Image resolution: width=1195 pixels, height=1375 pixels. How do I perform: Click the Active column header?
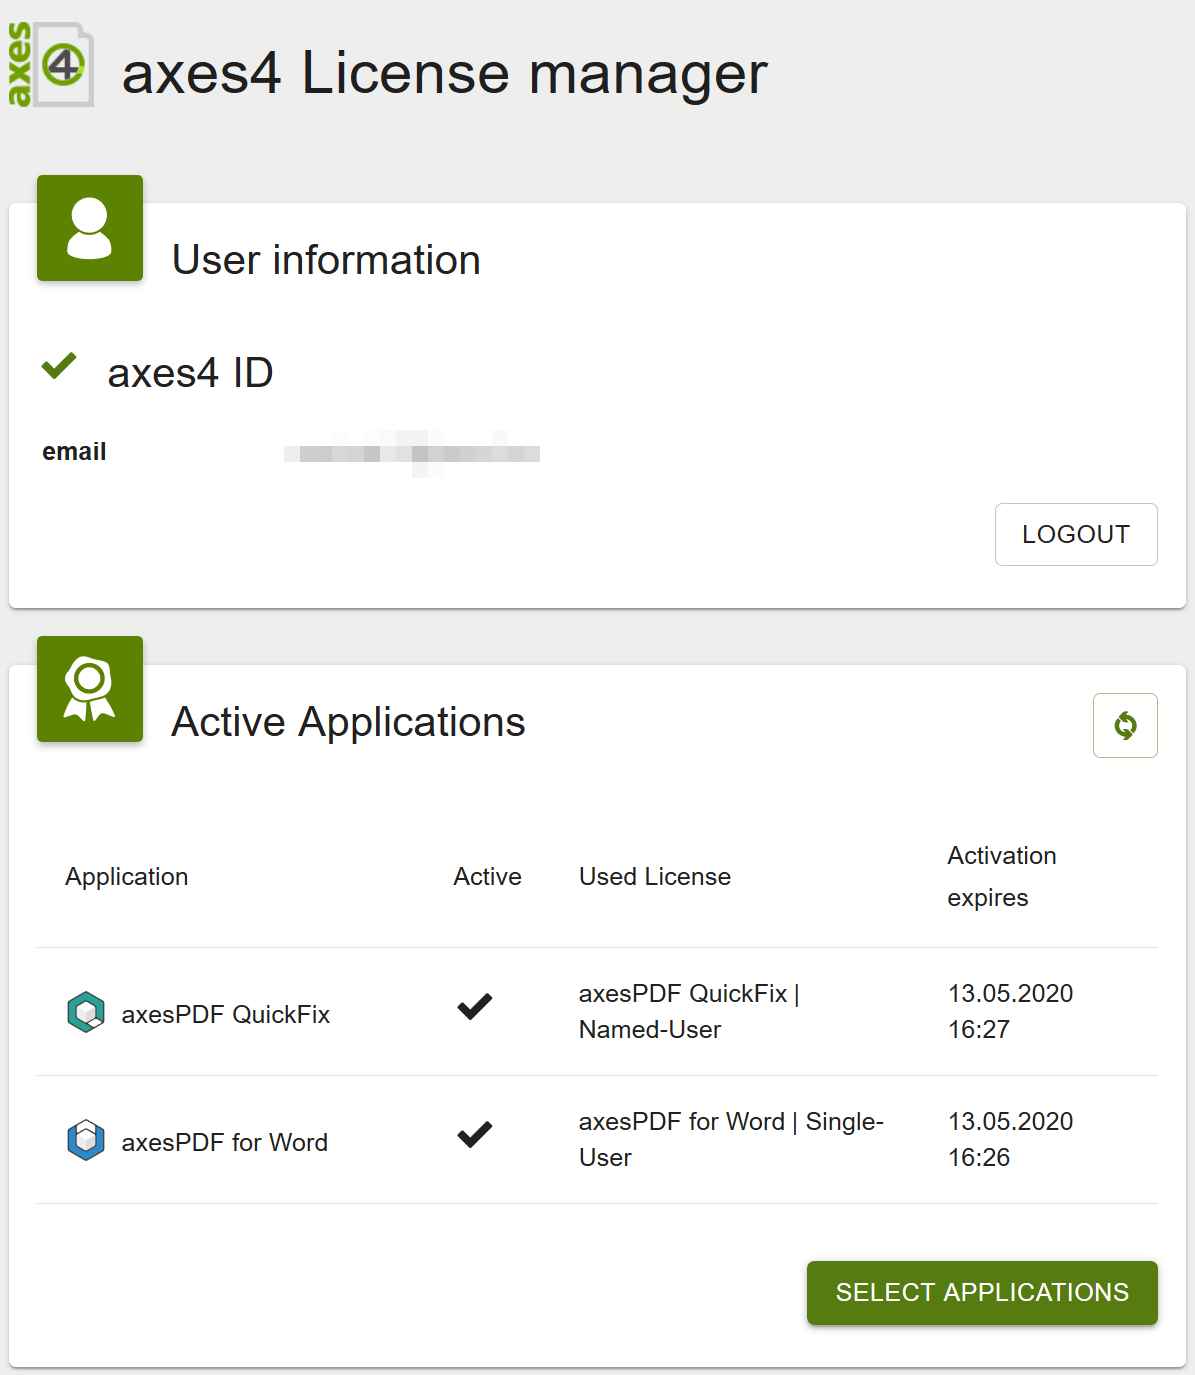coord(488,877)
